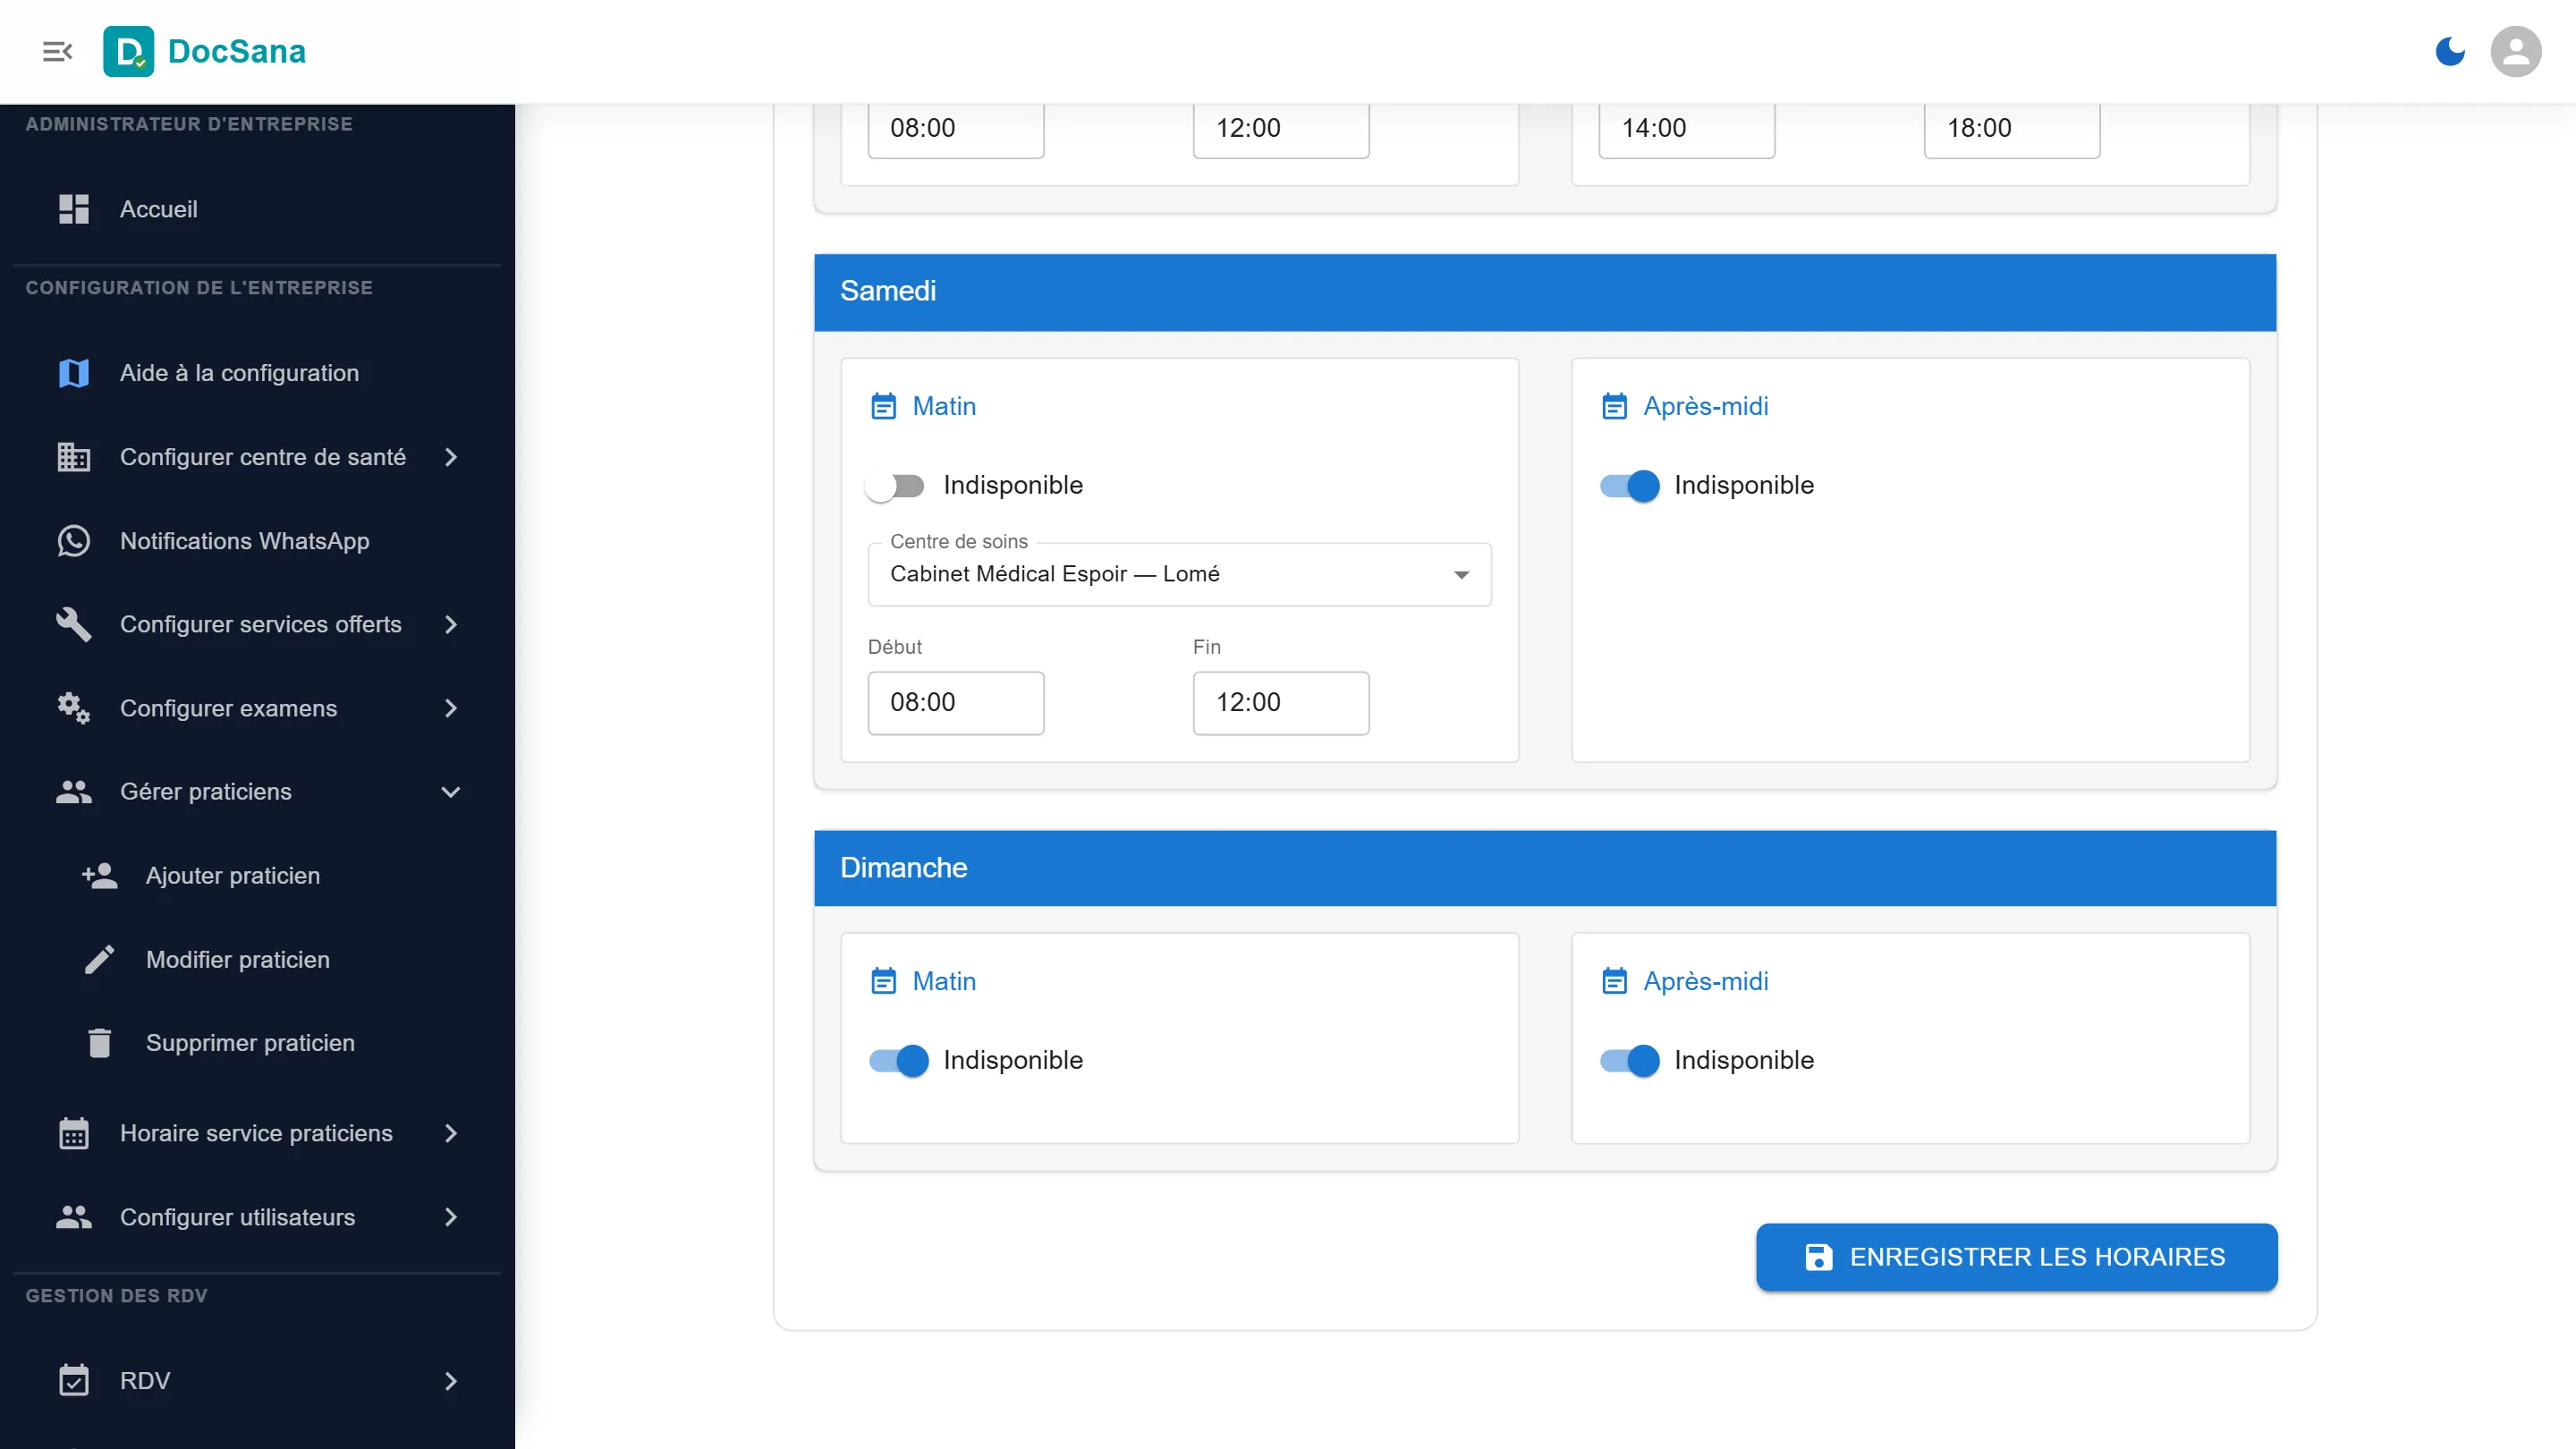2576x1449 pixels.
Task: Click Samedi Matin Fin time field
Action: pyautogui.click(x=1280, y=702)
